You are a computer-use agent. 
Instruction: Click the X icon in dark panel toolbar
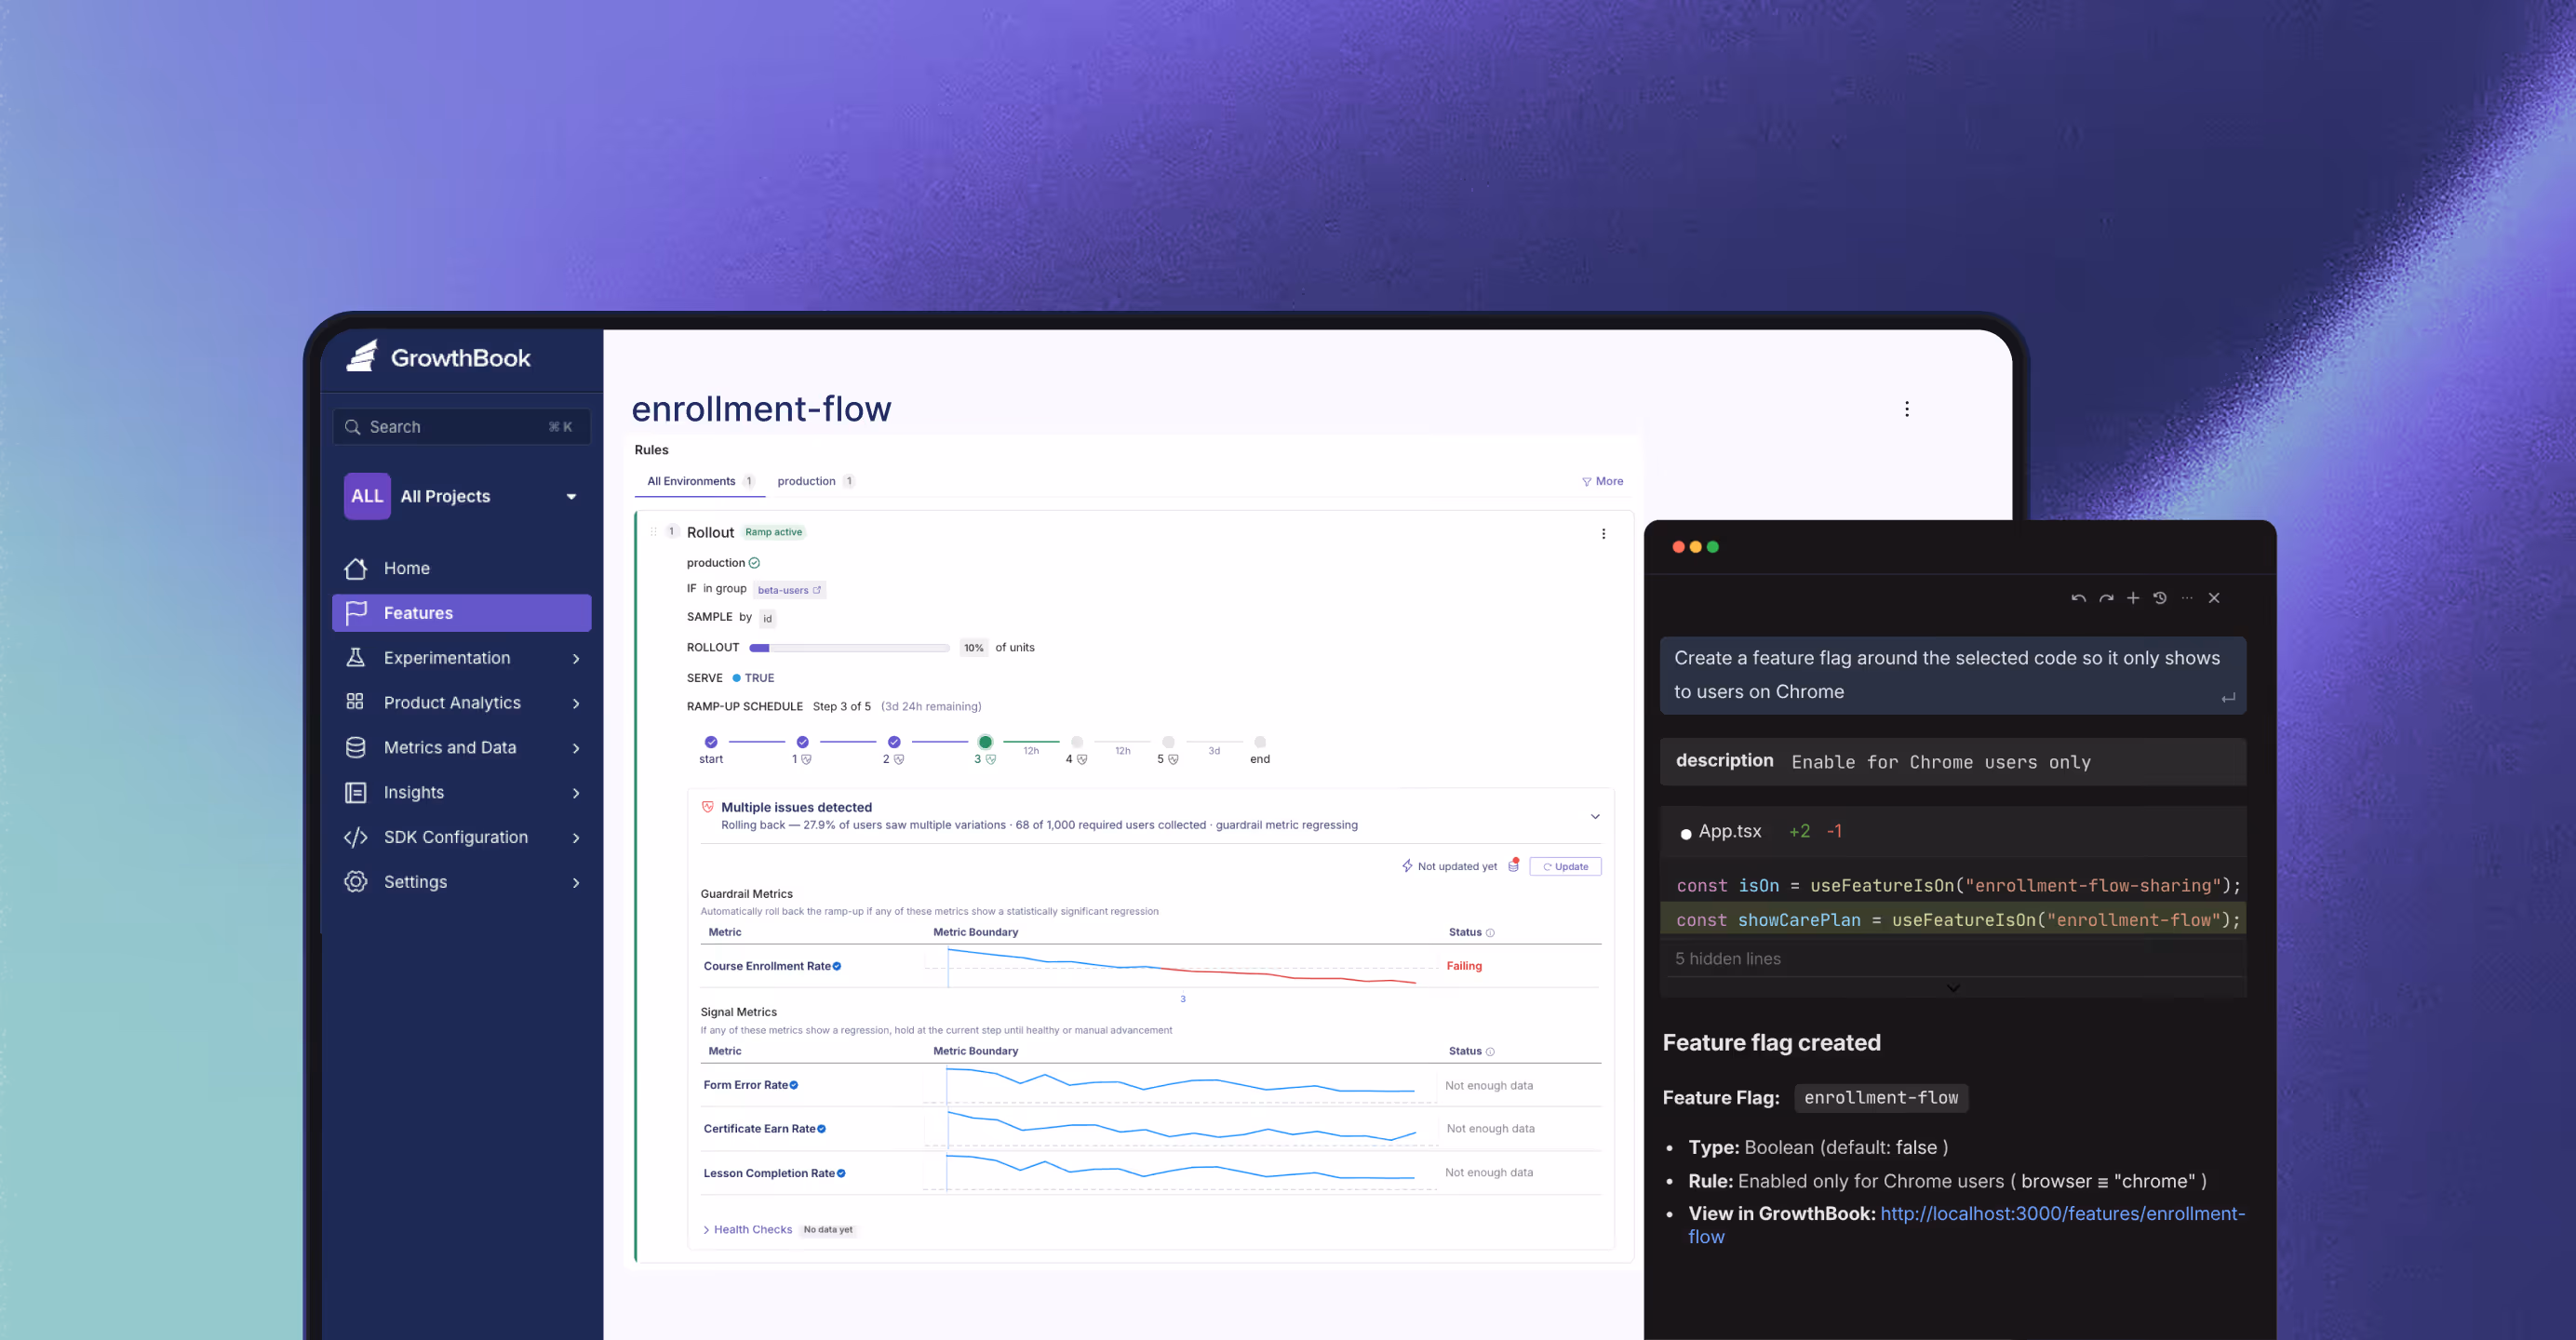2214,598
